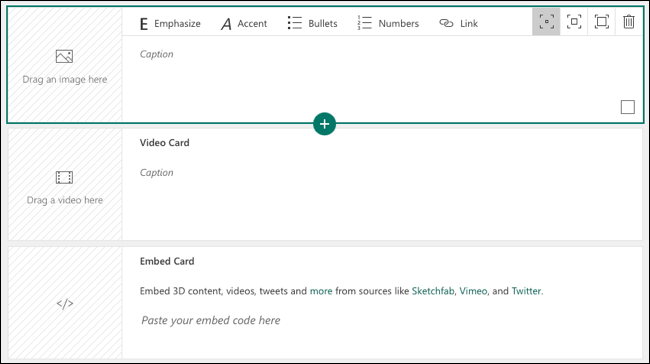Tick the checkbox in image card
The height and width of the screenshot is (364, 650).
tap(628, 107)
